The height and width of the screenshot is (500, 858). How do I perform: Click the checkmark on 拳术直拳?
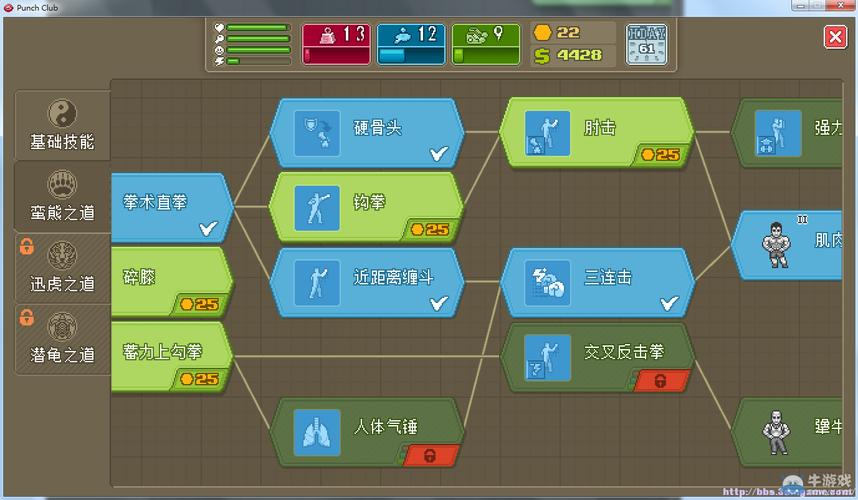[208, 228]
